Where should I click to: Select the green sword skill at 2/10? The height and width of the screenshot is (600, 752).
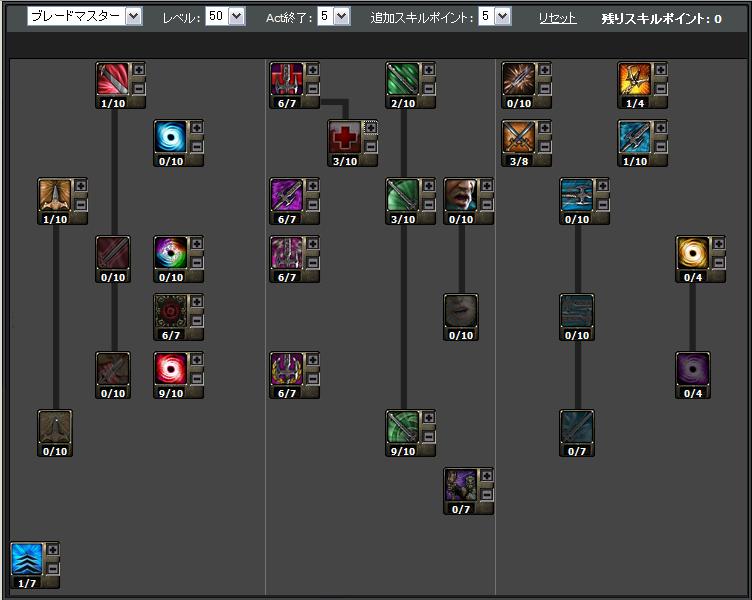[403, 79]
